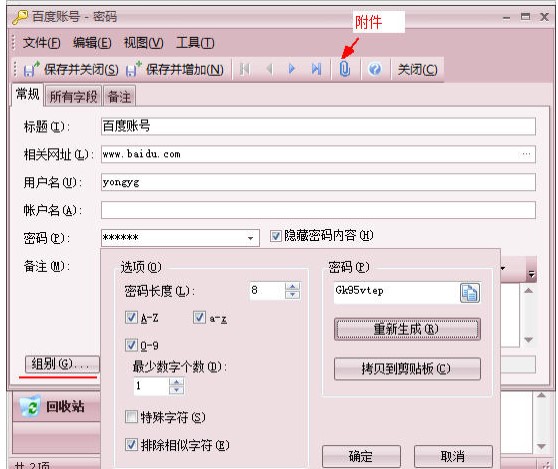Toggle the a-z lowercase checkbox

tap(199, 317)
